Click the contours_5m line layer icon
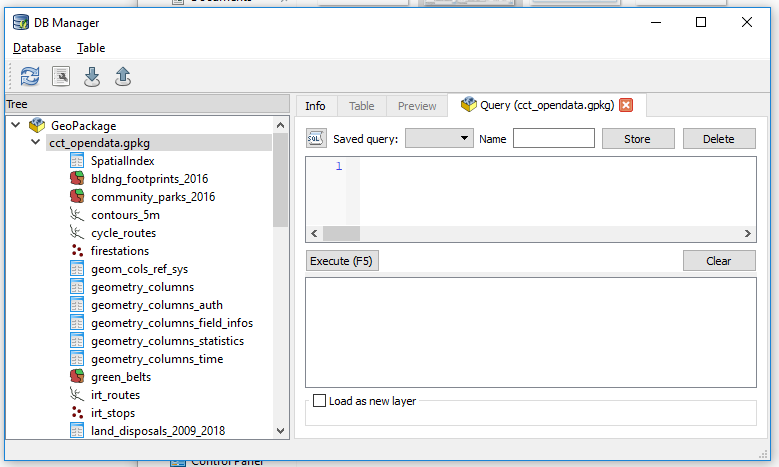The width and height of the screenshot is (779, 467). pyautogui.click(x=77, y=215)
